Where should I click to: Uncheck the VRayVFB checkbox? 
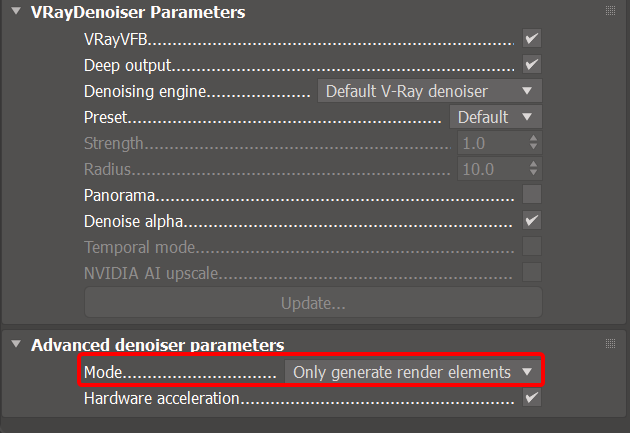tap(532, 39)
